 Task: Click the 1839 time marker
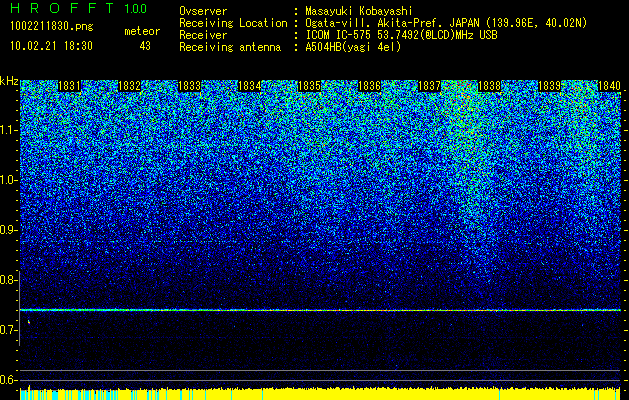pos(549,86)
